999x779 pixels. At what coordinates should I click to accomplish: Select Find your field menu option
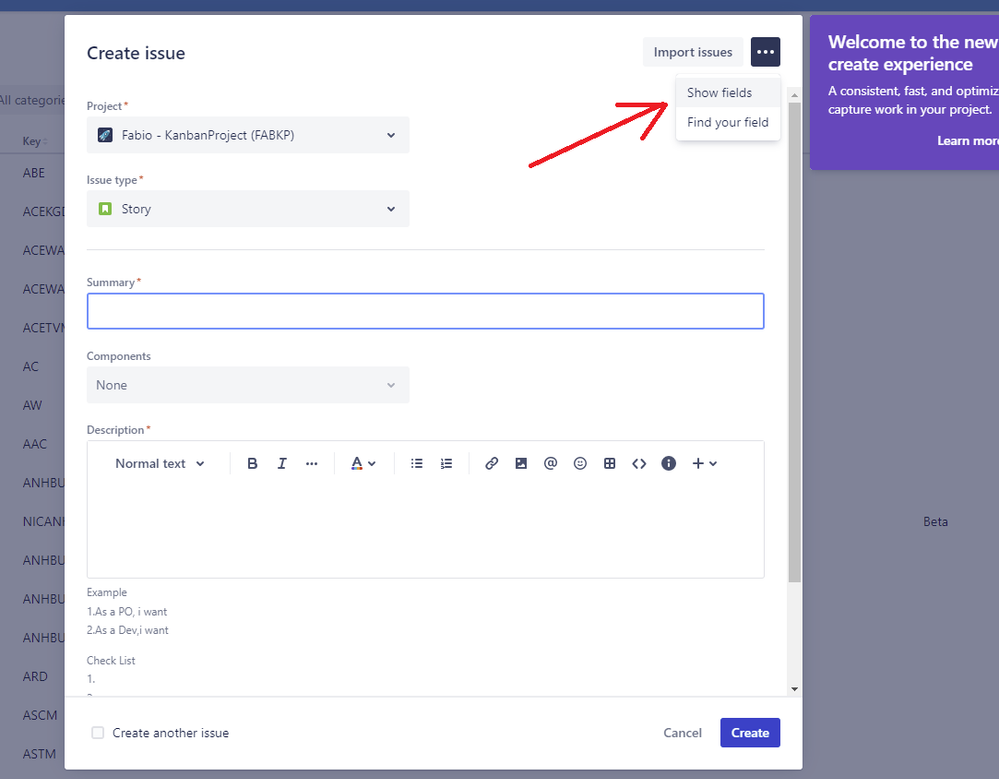(x=728, y=122)
